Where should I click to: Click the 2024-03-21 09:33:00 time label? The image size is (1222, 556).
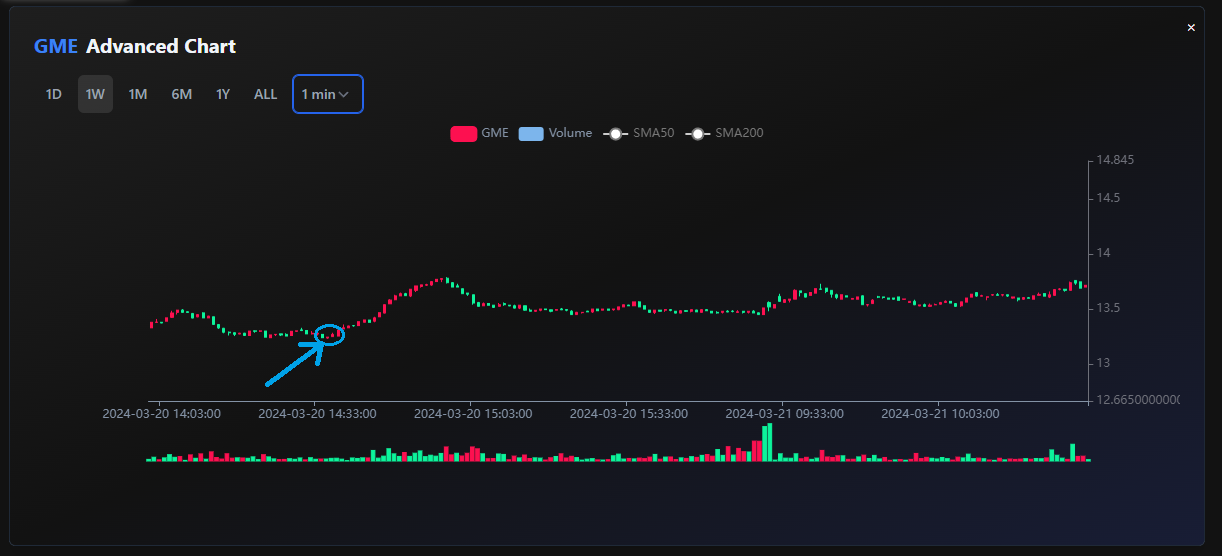784,413
